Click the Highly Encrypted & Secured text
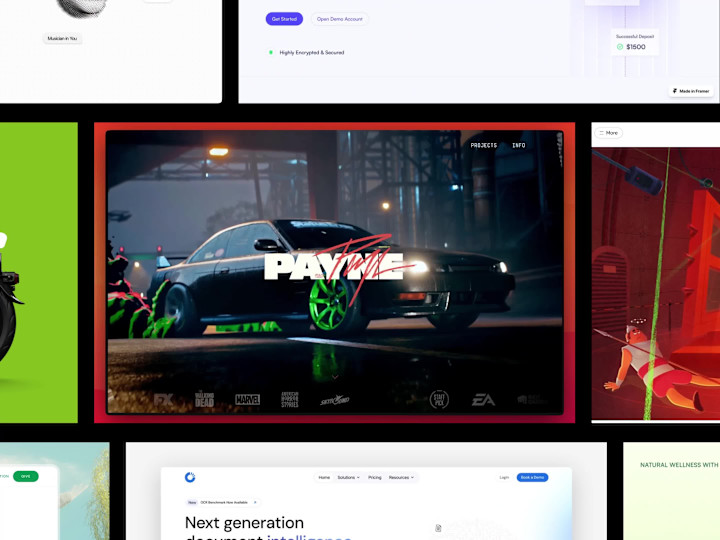Screen dimensions: 720x540 pyautogui.click(x=312, y=52)
